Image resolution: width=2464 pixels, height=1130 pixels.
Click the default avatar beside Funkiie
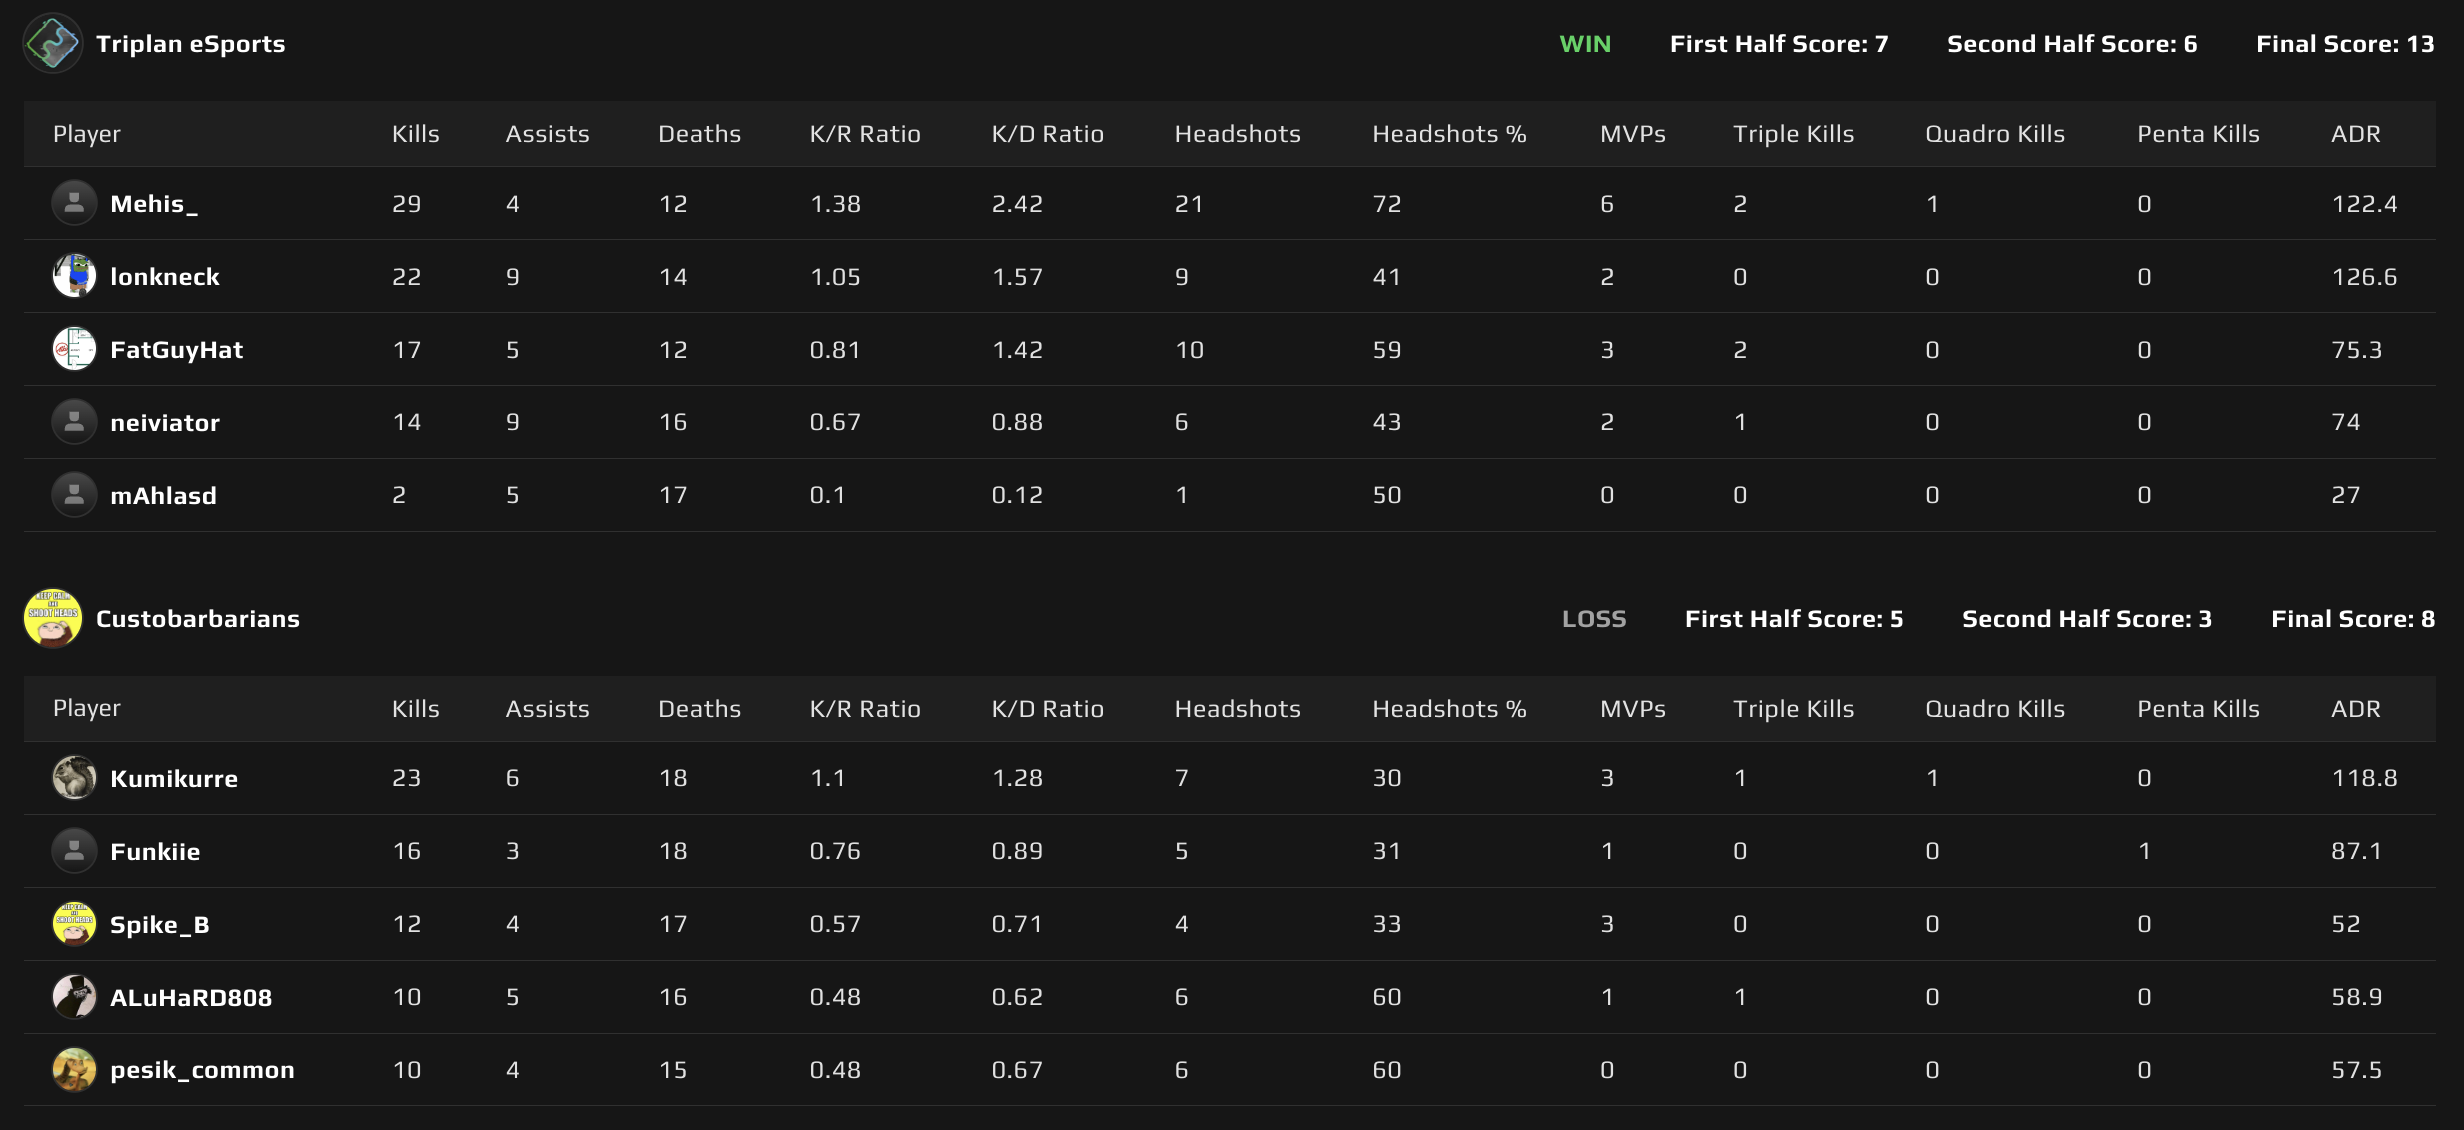click(x=74, y=850)
